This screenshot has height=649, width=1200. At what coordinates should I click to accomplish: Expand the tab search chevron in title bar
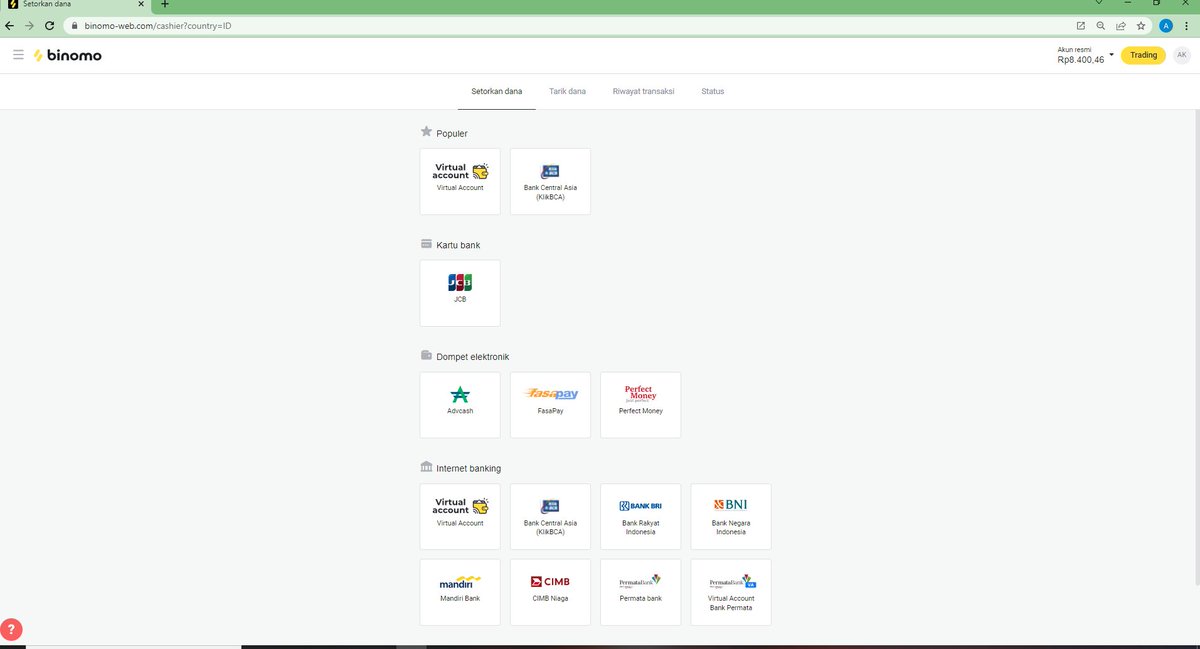[x=1099, y=4]
